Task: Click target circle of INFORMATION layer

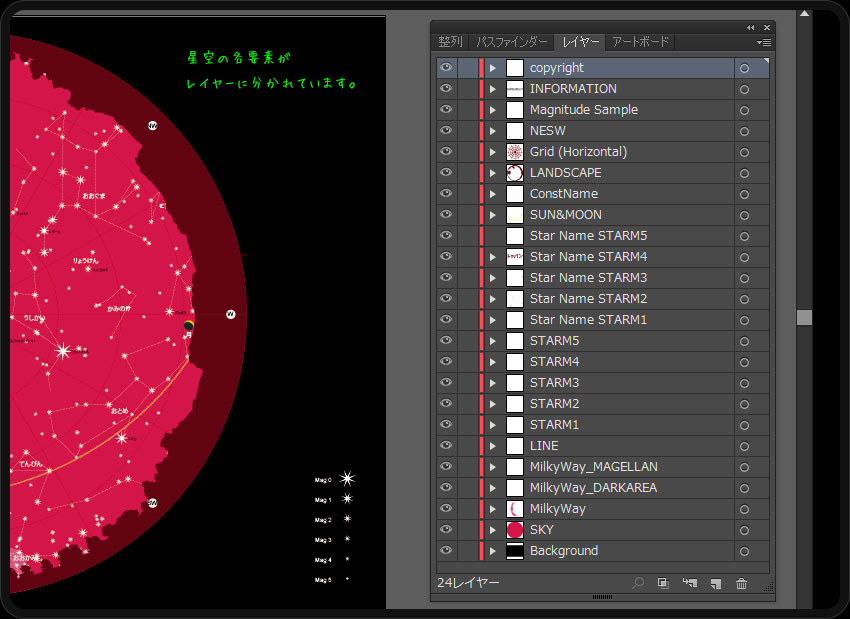Action: tap(744, 89)
